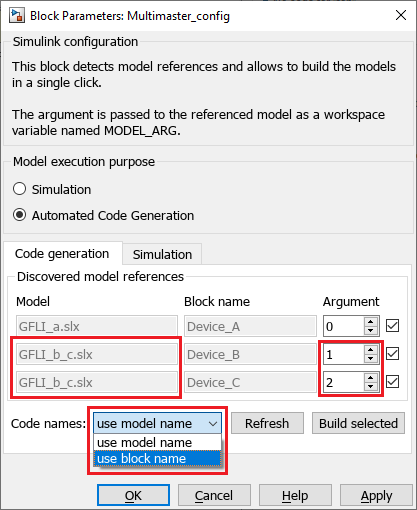The width and height of the screenshot is (417, 510).
Task: Decrease Device_C argument with down arrow
Action: (371, 387)
